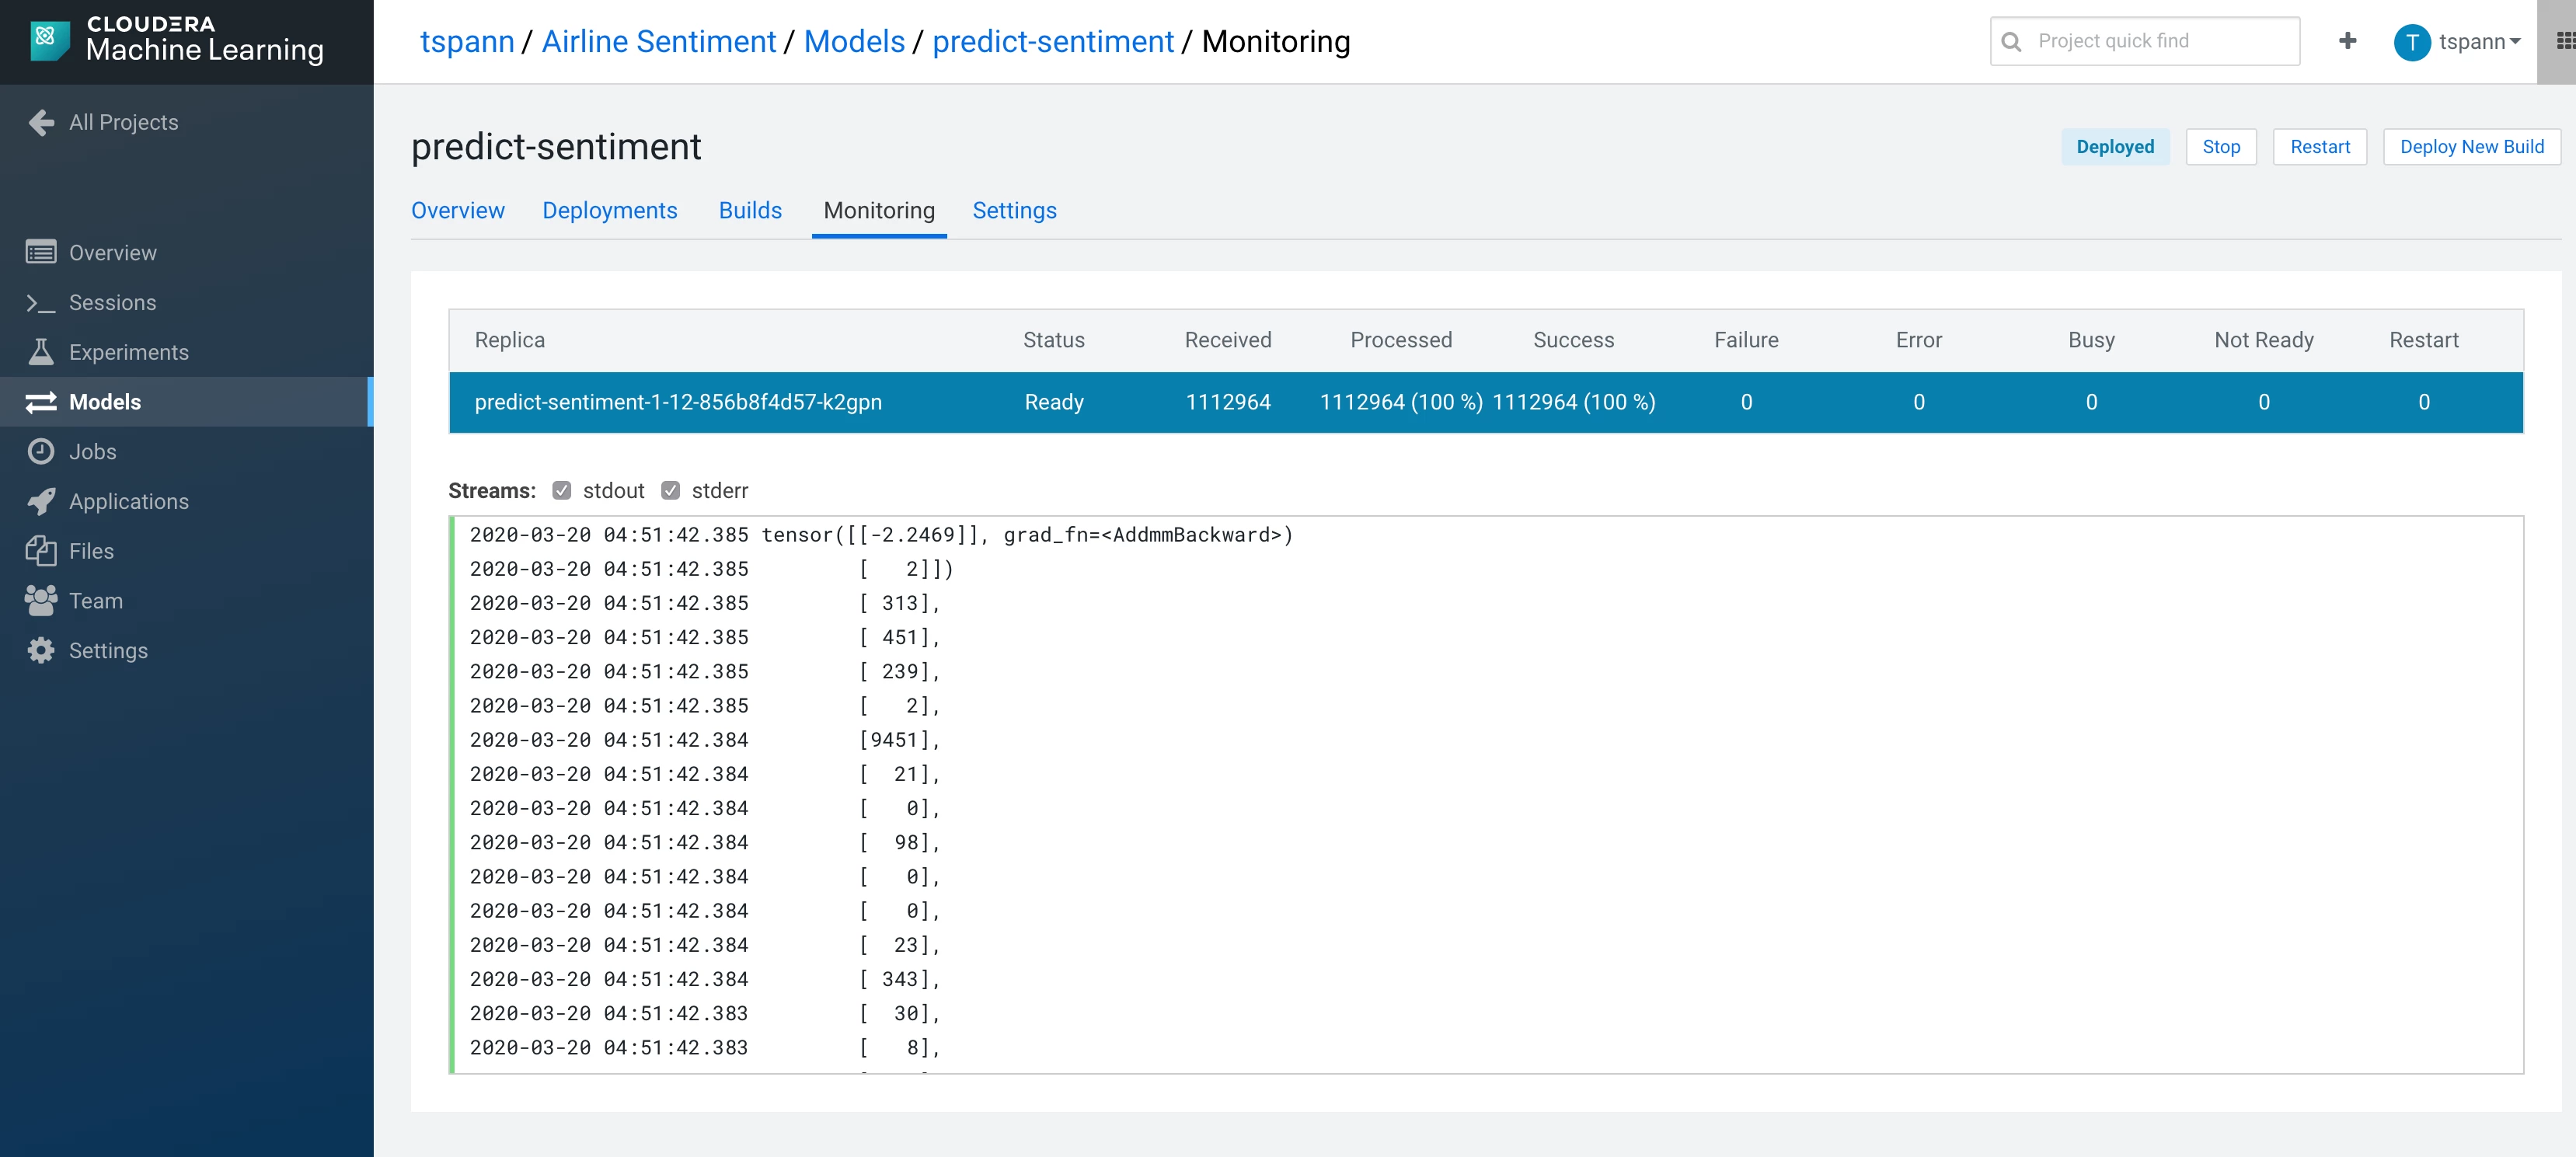Open Applications rocket icon in sidebar

[x=41, y=501]
